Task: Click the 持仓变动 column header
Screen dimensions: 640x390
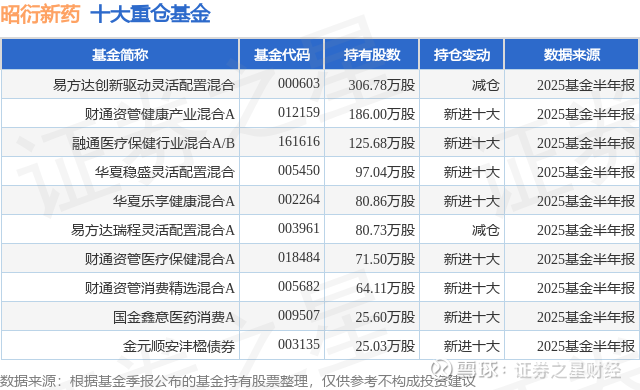Action: coord(462,55)
